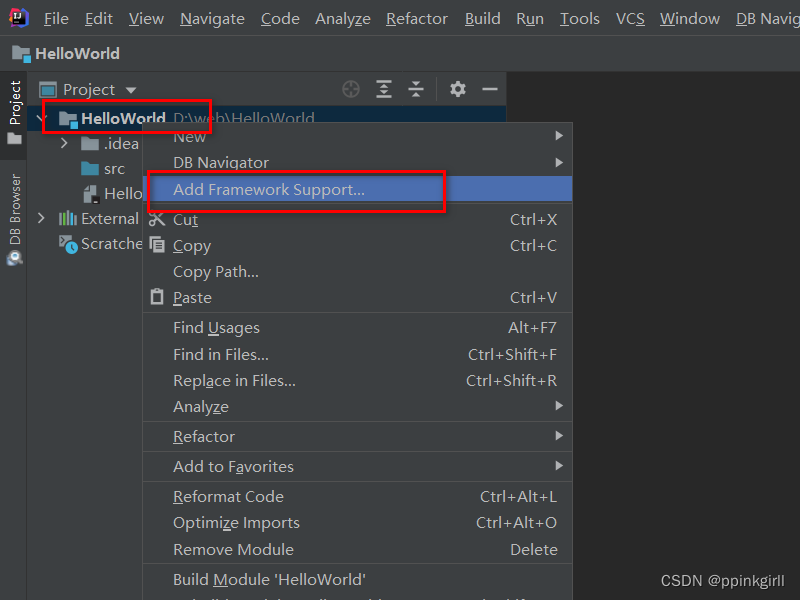Switch to the DB Browser side tab
Screen dimensions: 800x600
14,219
